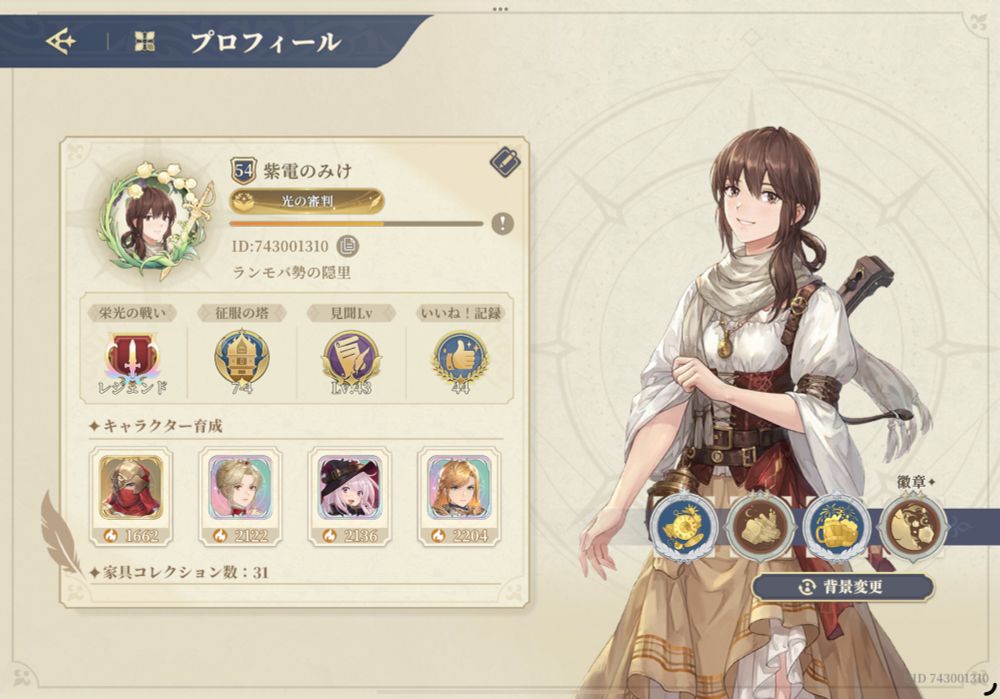1000x699 pixels.
Task: Open the witch hat character with 2136
Action: pos(350,496)
